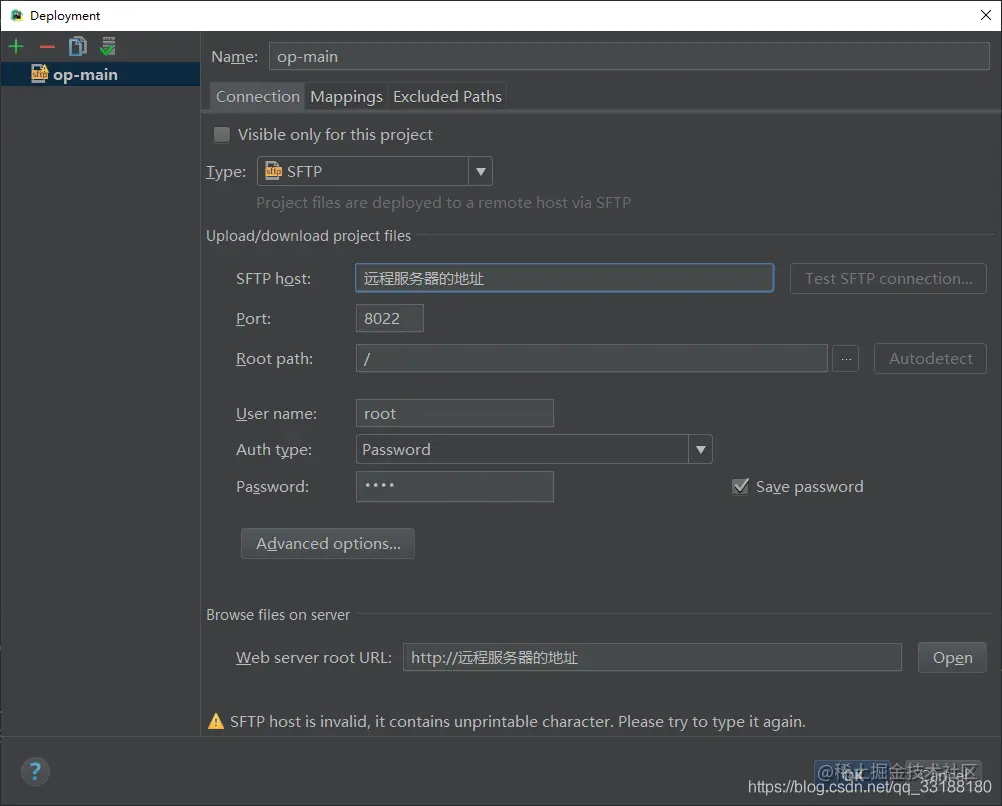Open the help question mark button
The image size is (1002, 806).
tap(35, 771)
